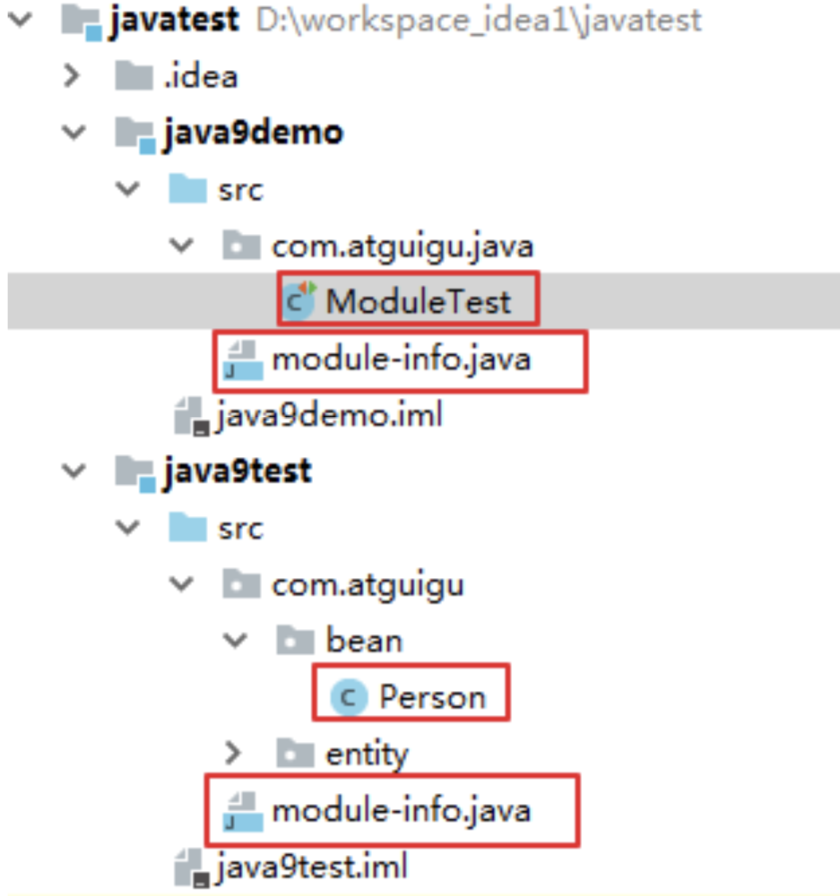Click the Person class icon
This screenshot has height=896, width=840.
click(349, 697)
